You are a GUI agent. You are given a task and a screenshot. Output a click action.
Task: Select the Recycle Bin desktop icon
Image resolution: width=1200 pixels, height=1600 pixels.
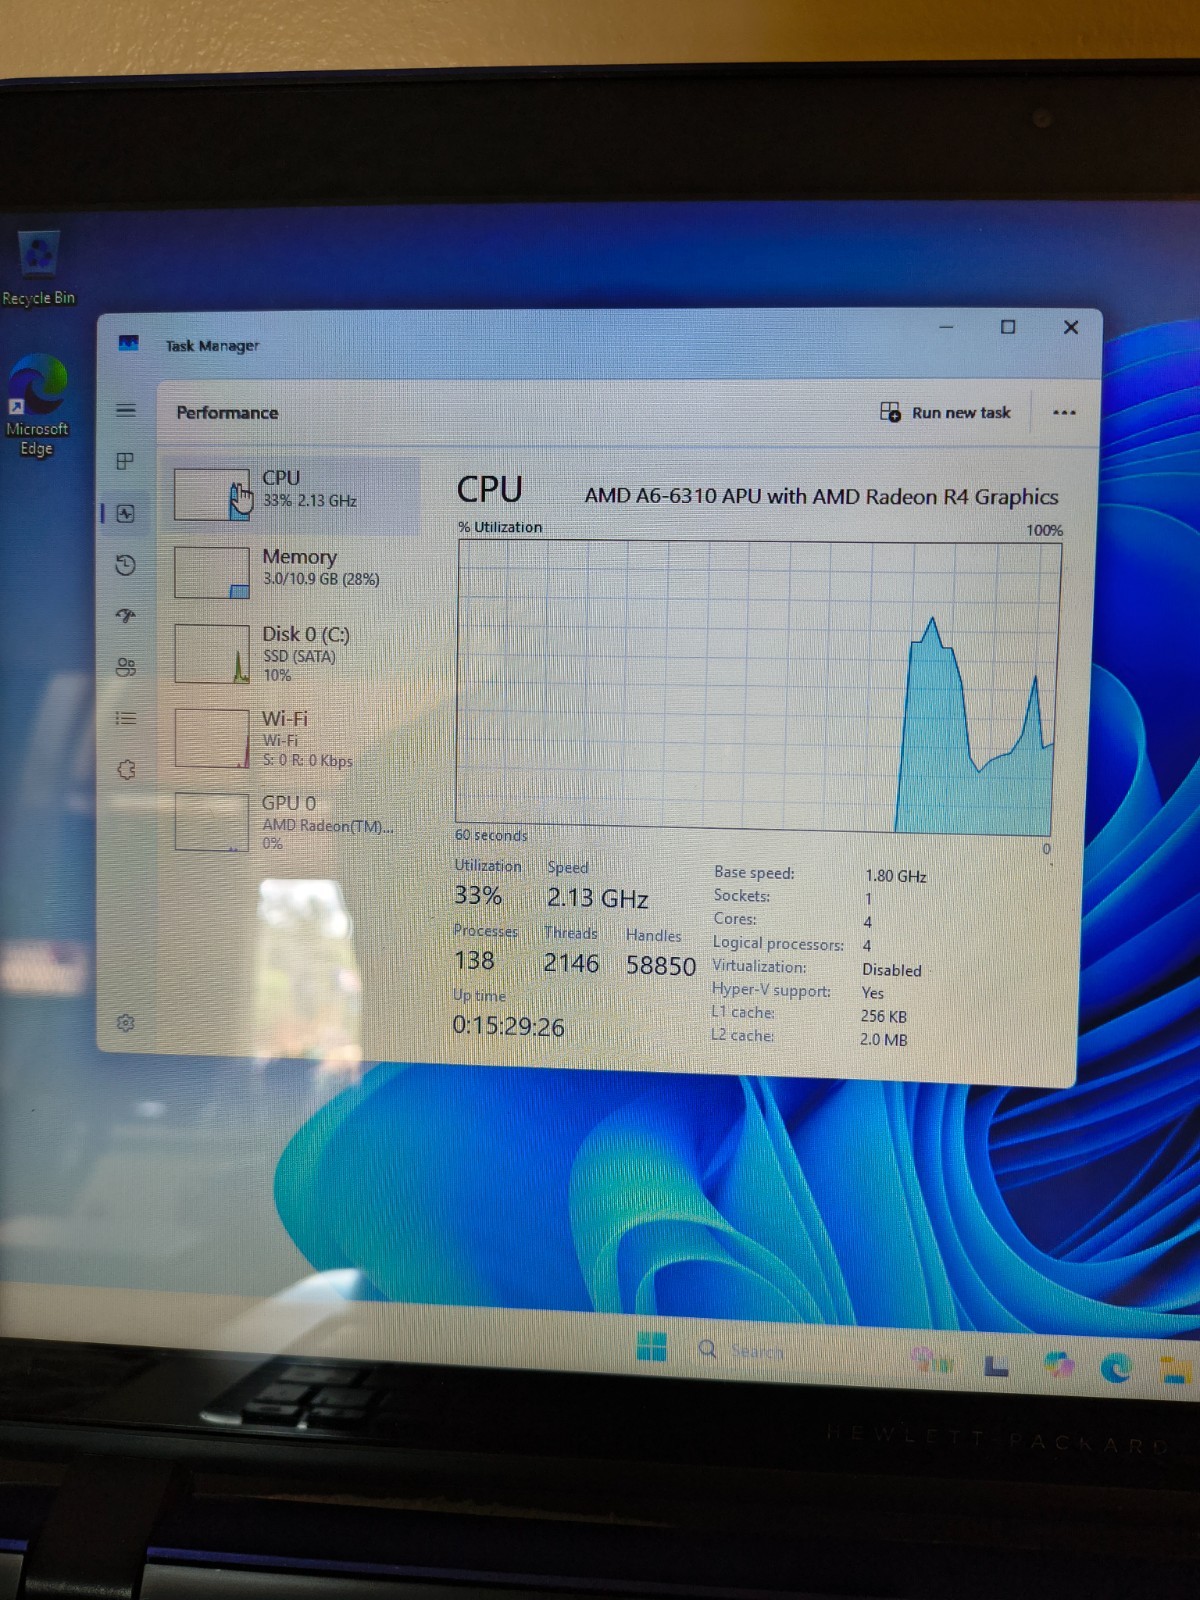coord(38,268)
